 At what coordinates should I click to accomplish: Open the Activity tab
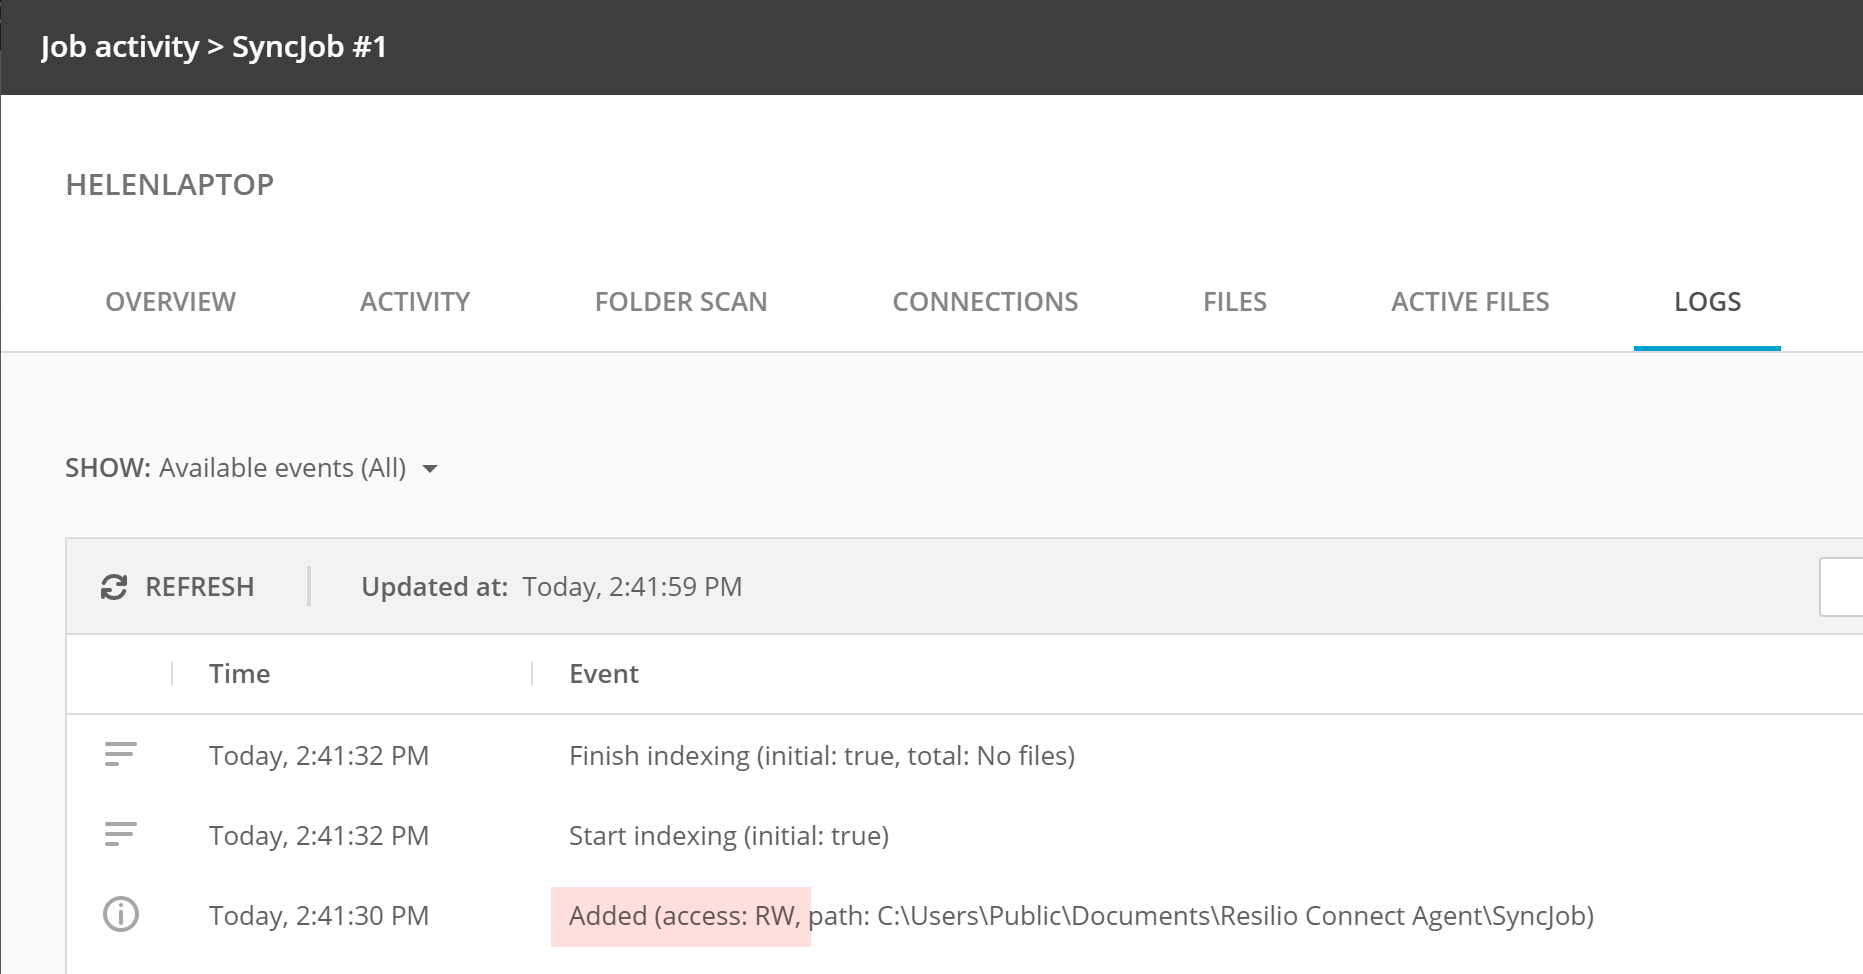414,302
